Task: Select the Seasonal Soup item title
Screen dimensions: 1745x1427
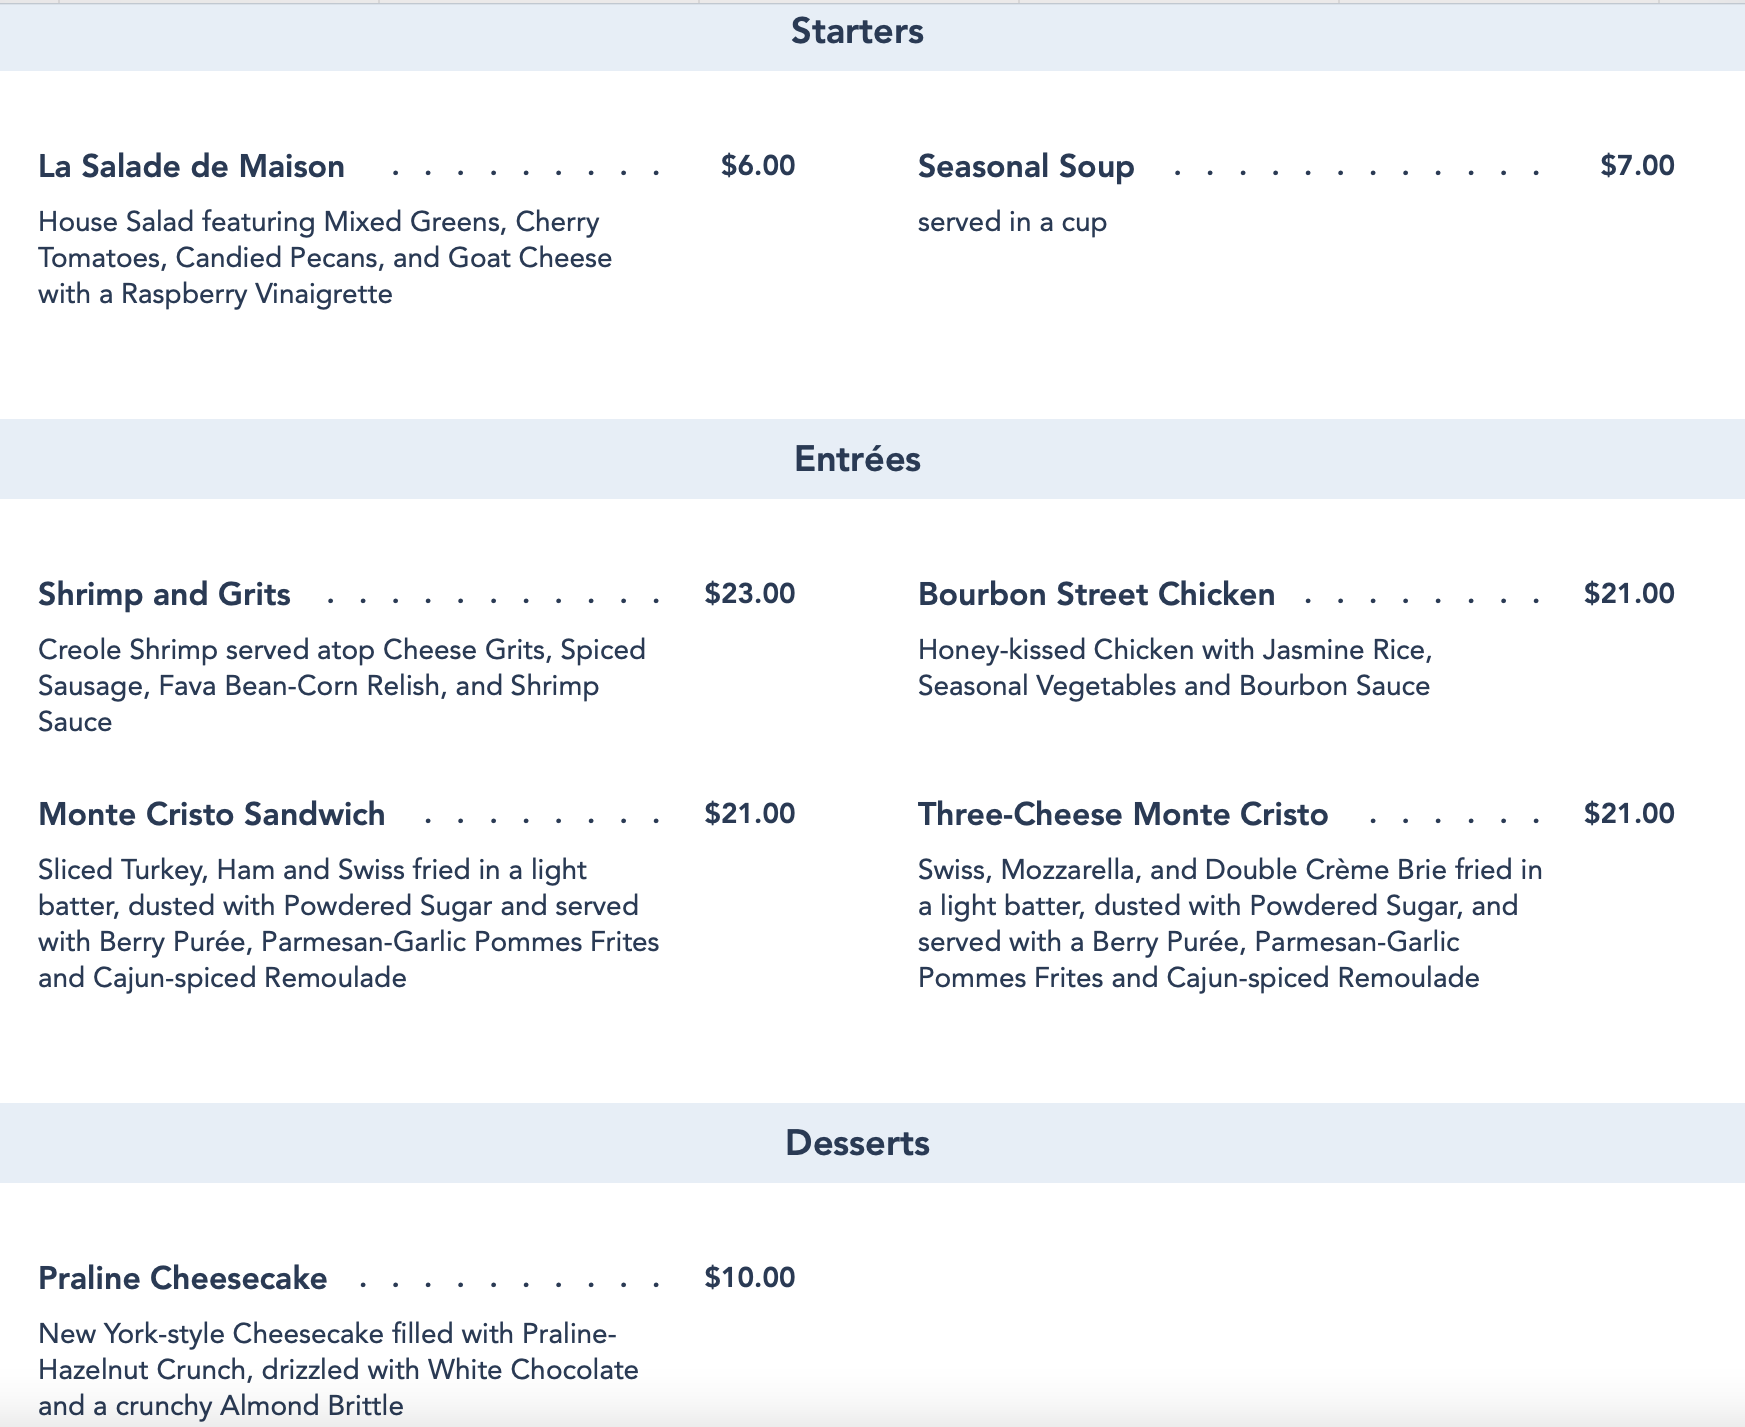Action: pyautogui.click(x=1026, y=166)
